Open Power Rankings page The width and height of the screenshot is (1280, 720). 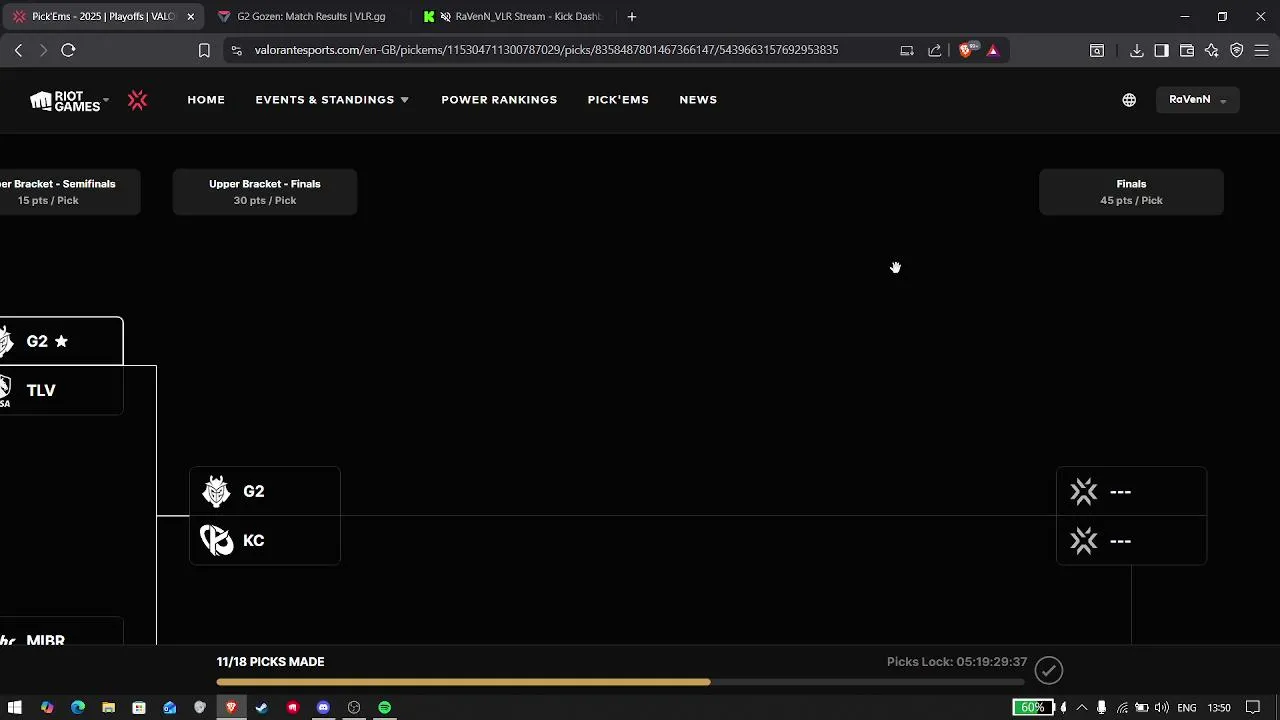[x=499, y=100]
